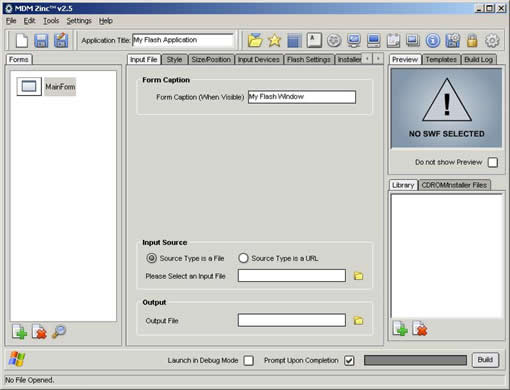Click the Save As floppy with pencil icon
The height and width of the screenshot is (390, 510).
click(x=61, y=40)
